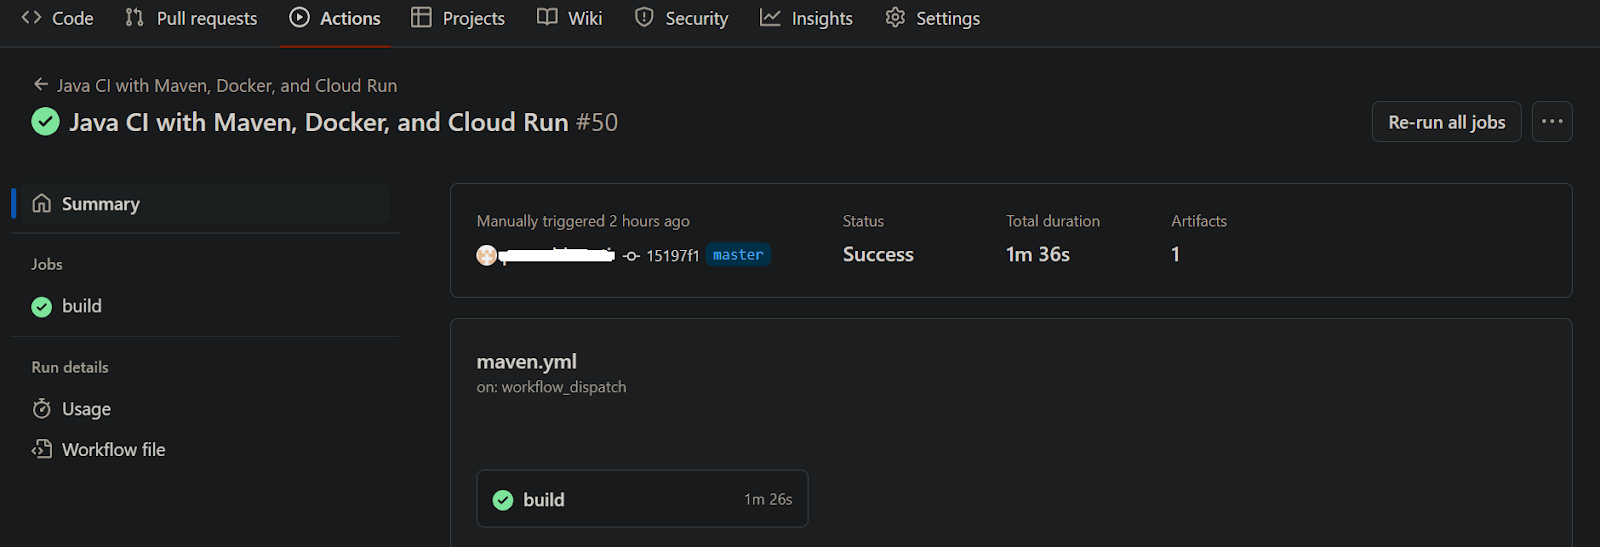The image size is (1600, 547).
Task: Click the back arrow to workflow list
Action: pos(41,85)
